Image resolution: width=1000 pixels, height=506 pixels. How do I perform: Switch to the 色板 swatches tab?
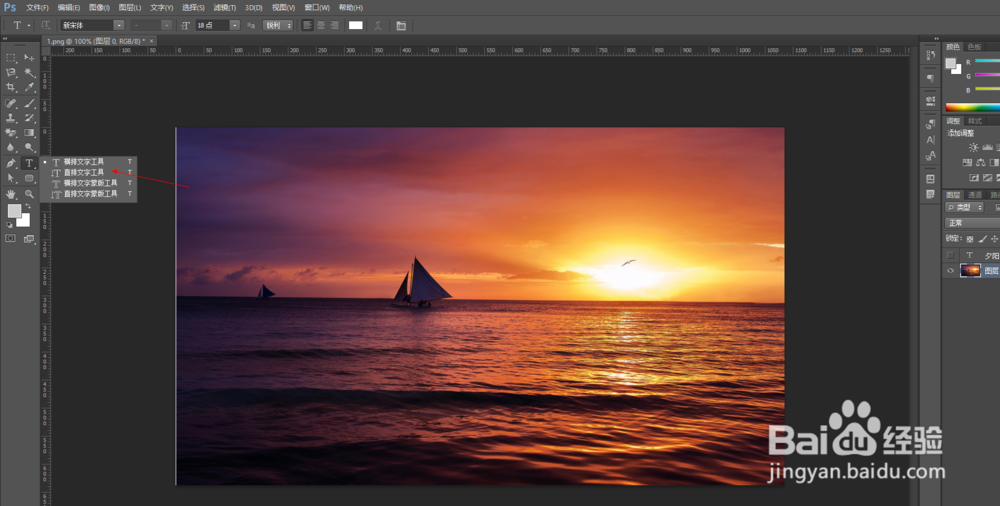coord(974,47)
